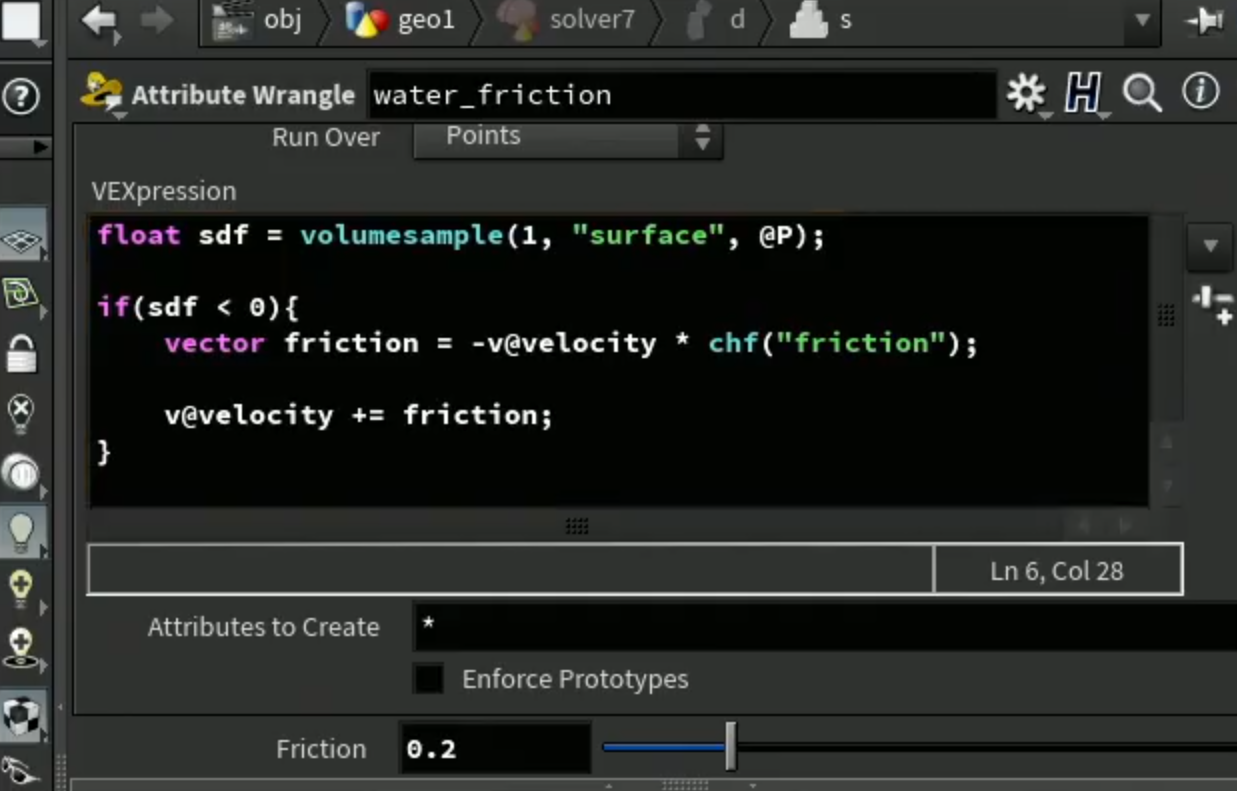
Task: Click the question mark help icon
Action: (21, 97)
